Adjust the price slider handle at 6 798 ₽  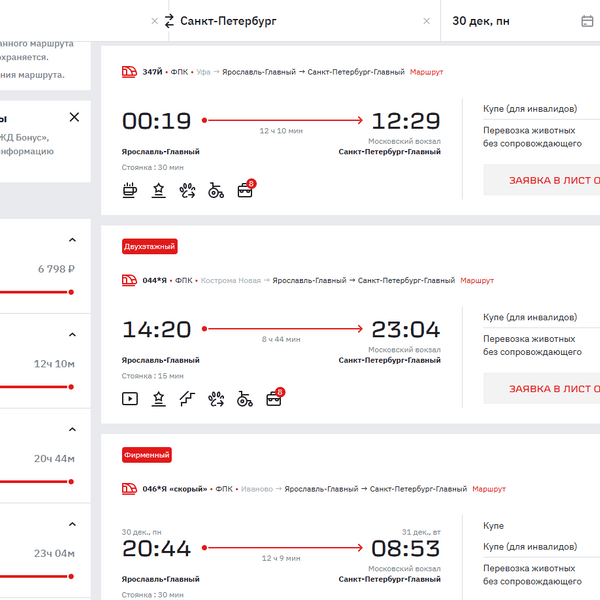71,292
